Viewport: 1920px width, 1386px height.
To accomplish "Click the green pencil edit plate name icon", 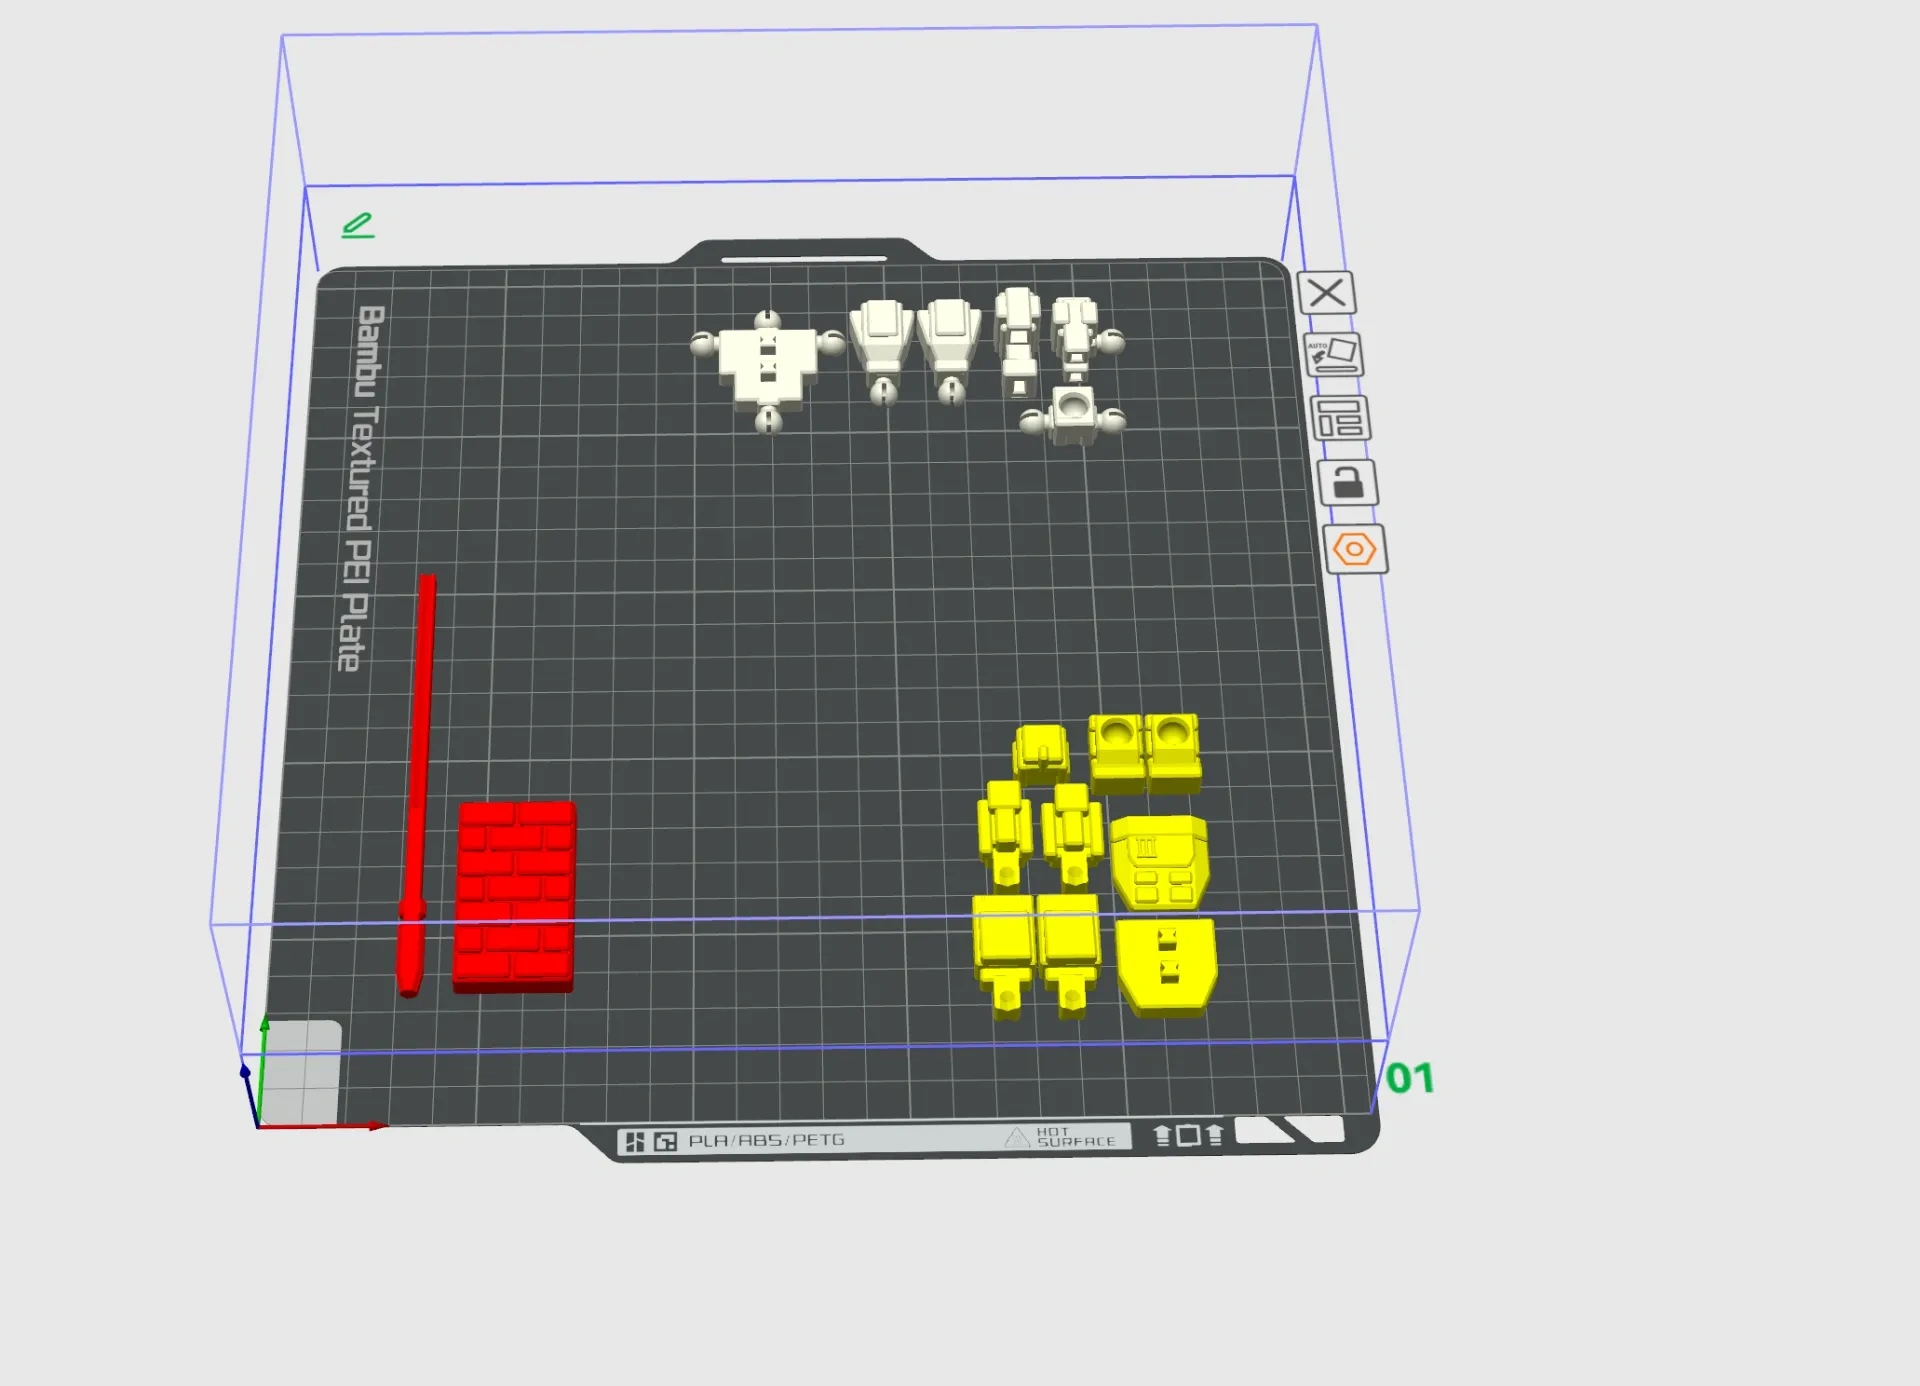I will coord(357,225).
